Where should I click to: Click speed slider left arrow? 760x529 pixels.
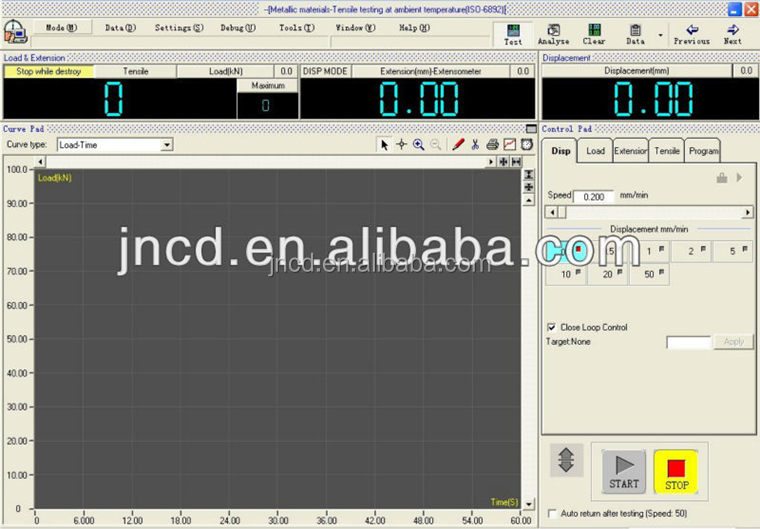coord(552,212)
